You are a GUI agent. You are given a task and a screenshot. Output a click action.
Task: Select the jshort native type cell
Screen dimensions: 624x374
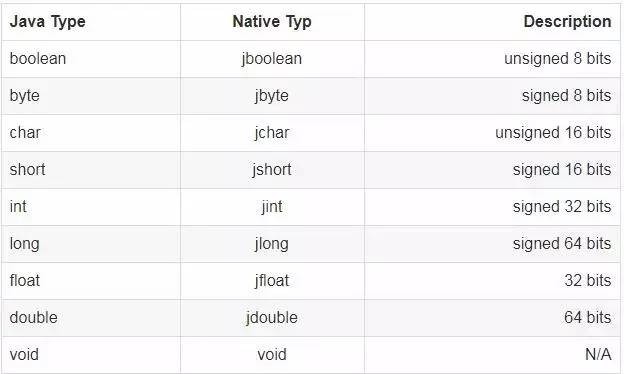(272, 170)
